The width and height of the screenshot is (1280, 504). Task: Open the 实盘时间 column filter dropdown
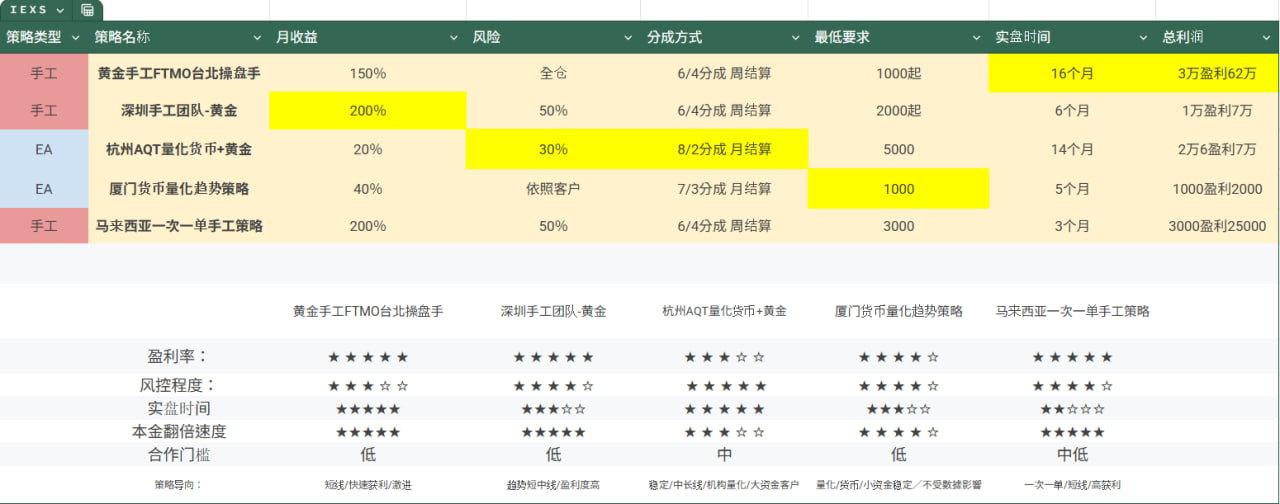(x=1144, y=38)
